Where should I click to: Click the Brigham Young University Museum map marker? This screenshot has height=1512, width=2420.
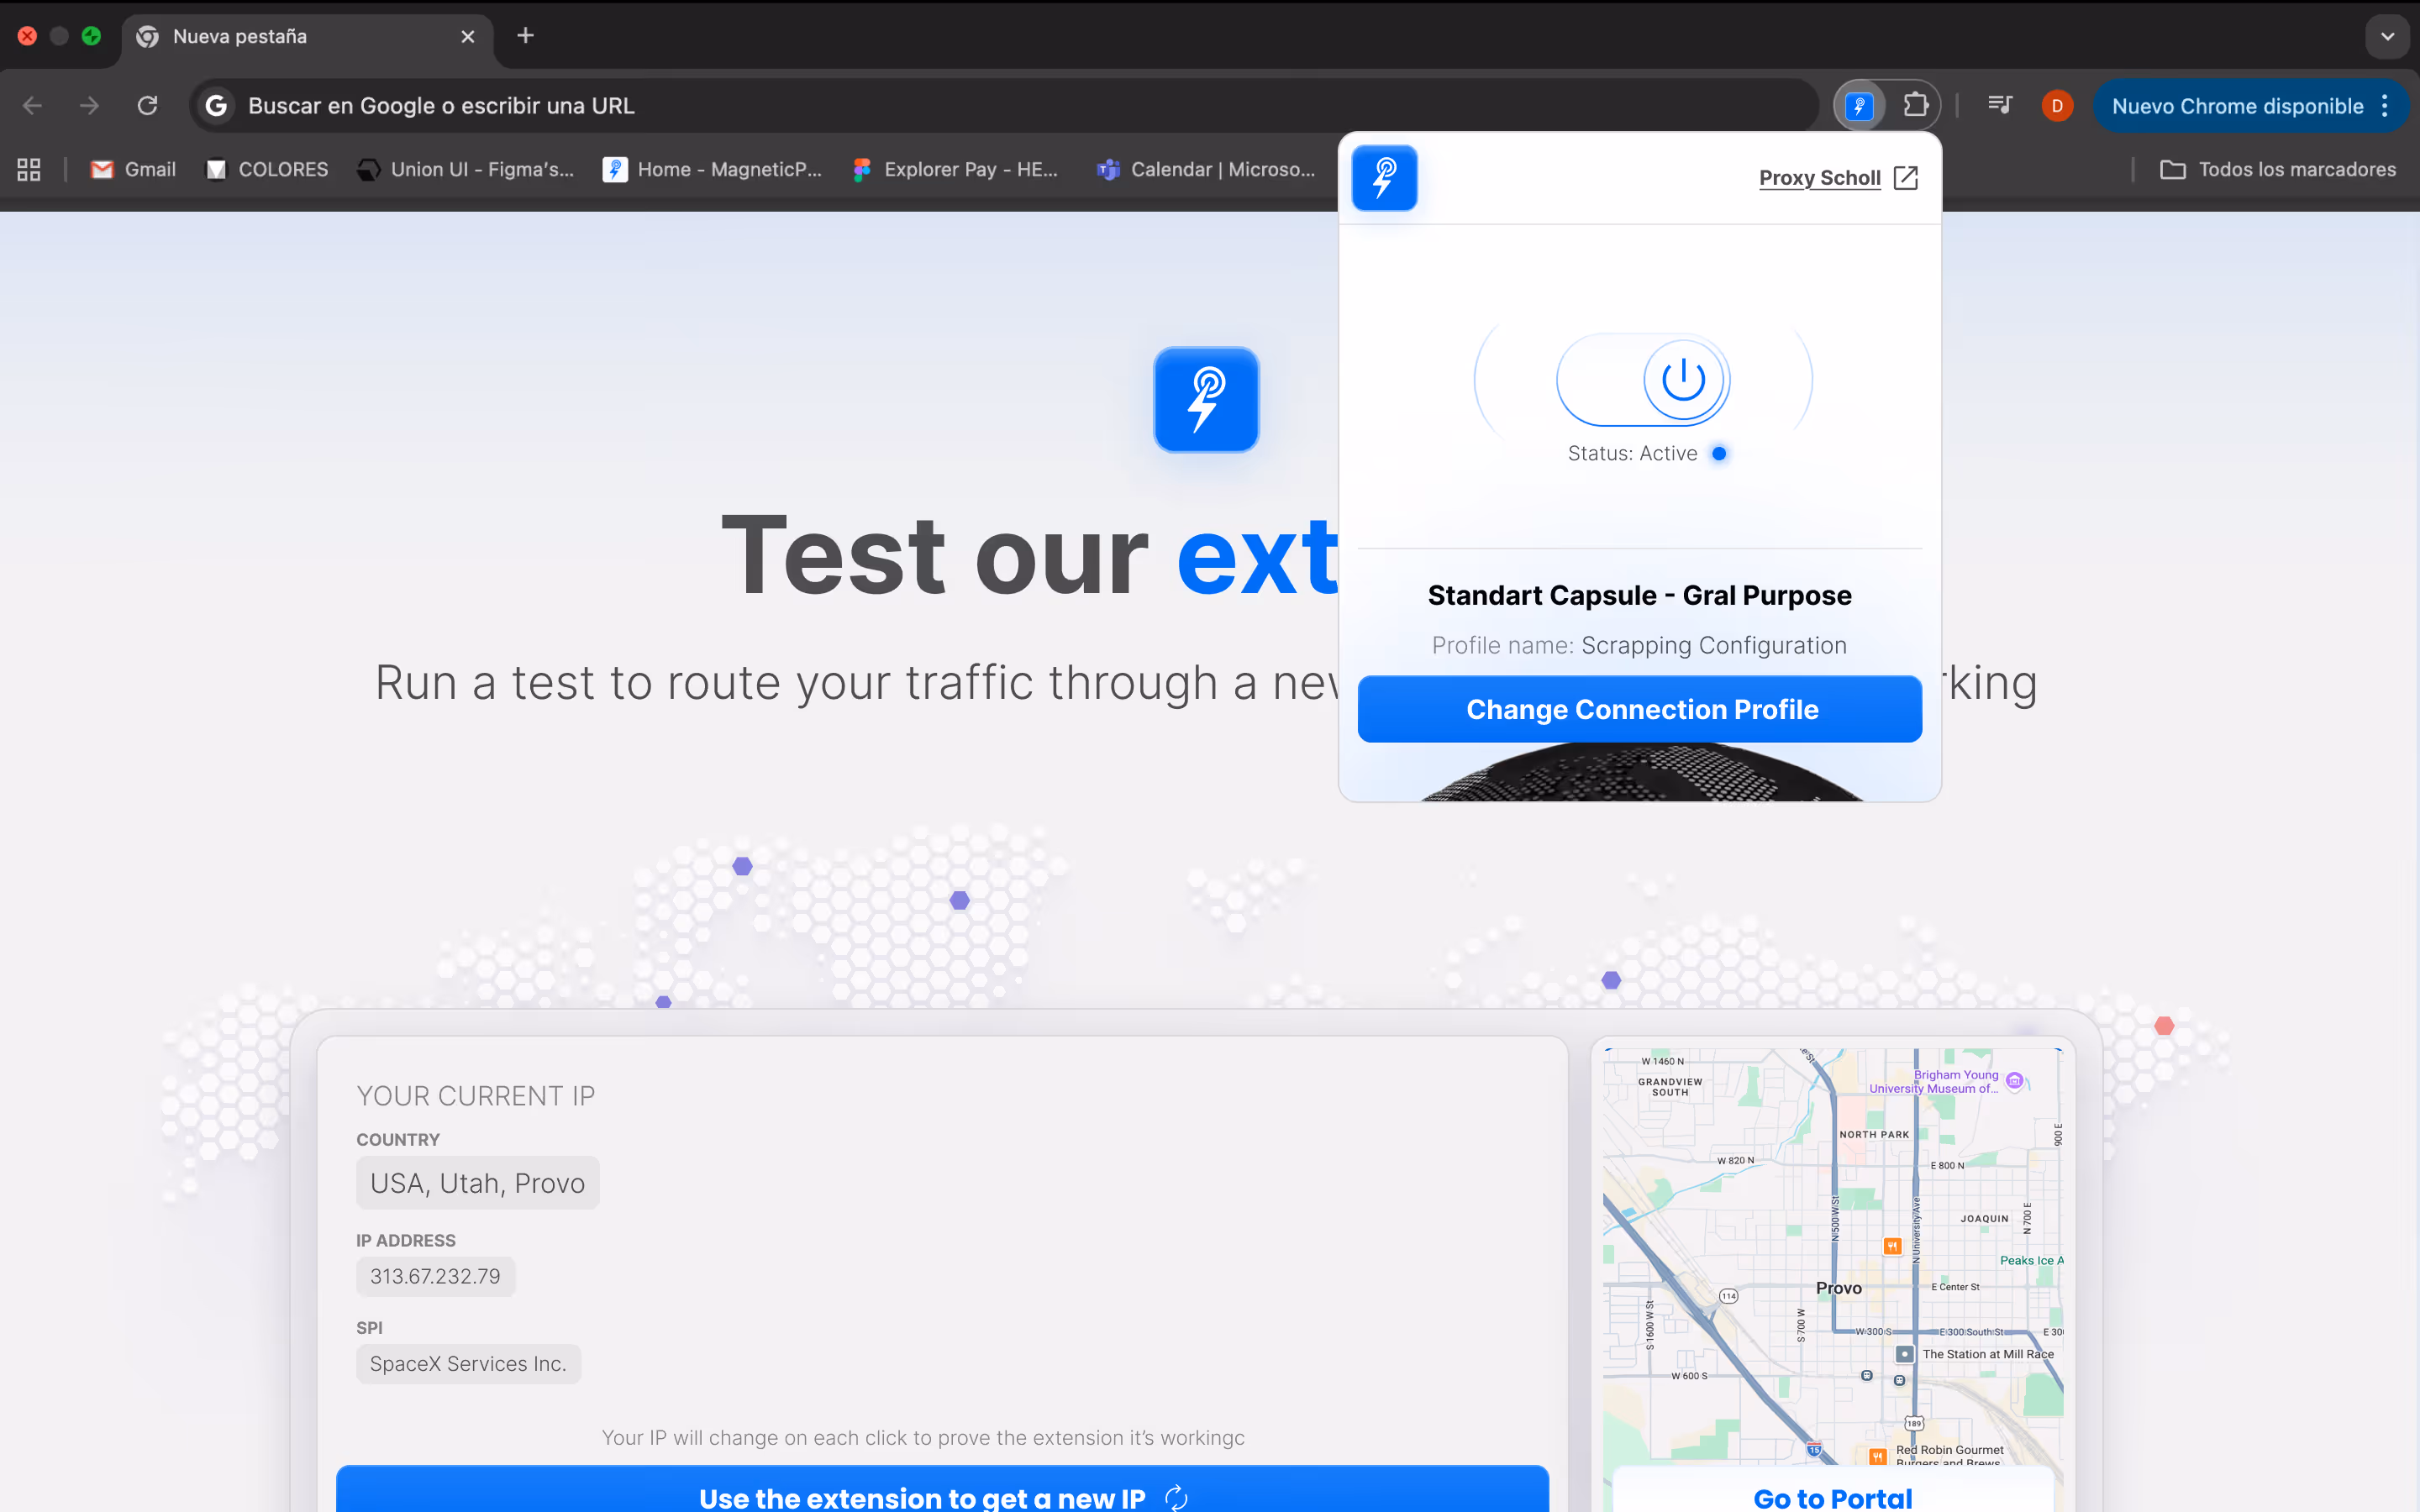(2015, 1081)
